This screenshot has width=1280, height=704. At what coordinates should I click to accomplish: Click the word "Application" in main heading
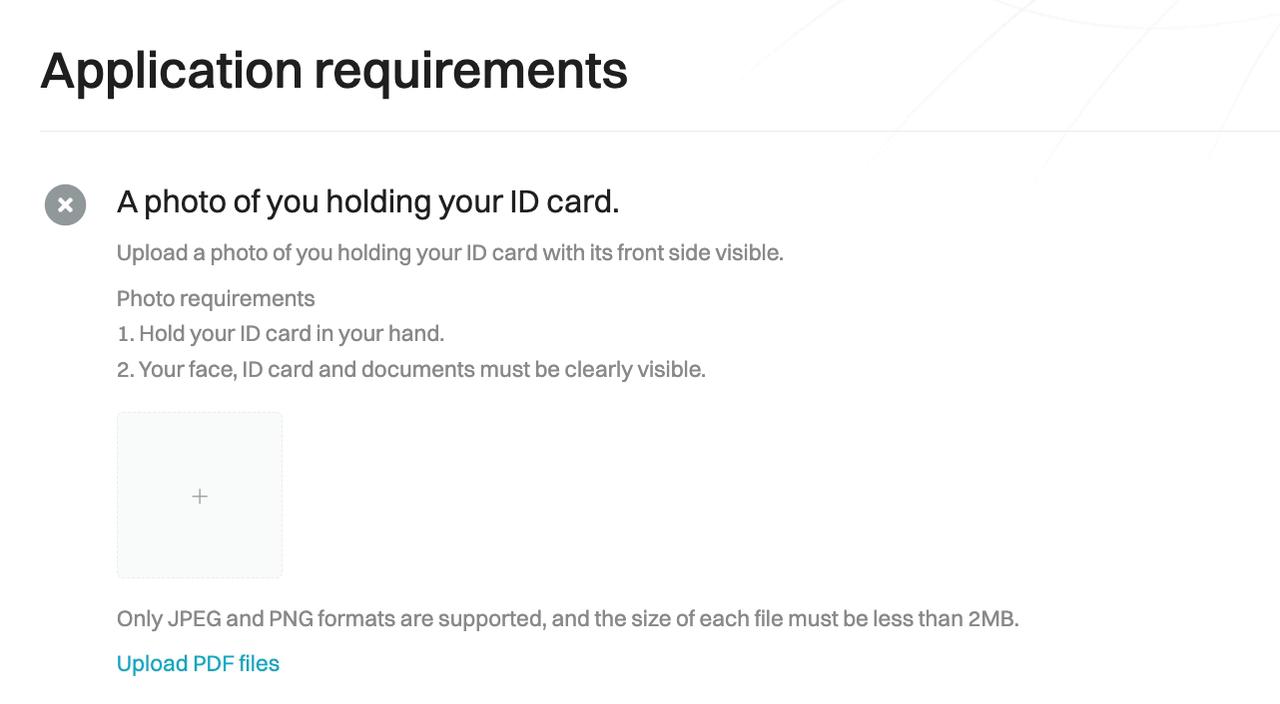click(171, 71)
